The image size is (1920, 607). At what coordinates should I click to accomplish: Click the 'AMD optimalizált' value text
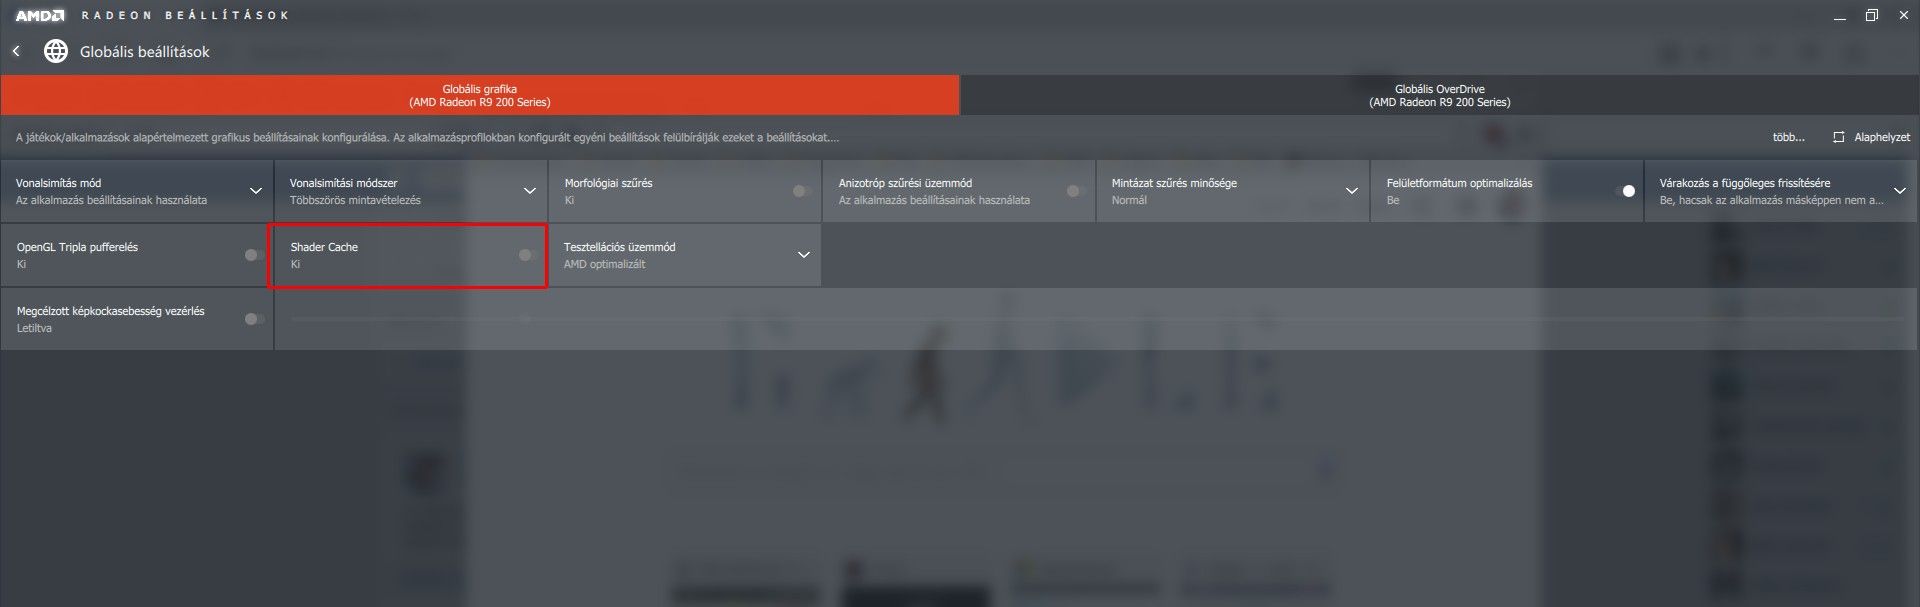point(604,264)
